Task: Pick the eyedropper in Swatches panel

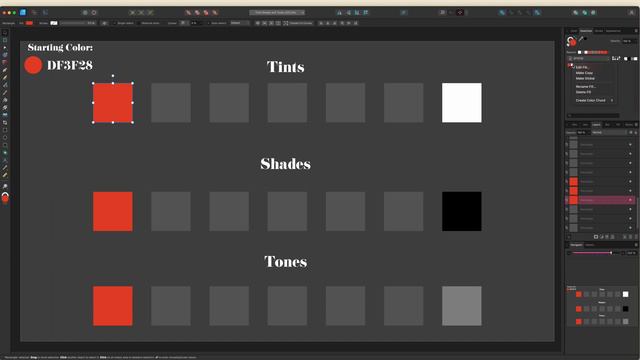Action: pyautogui.click(x=581, y=39)
